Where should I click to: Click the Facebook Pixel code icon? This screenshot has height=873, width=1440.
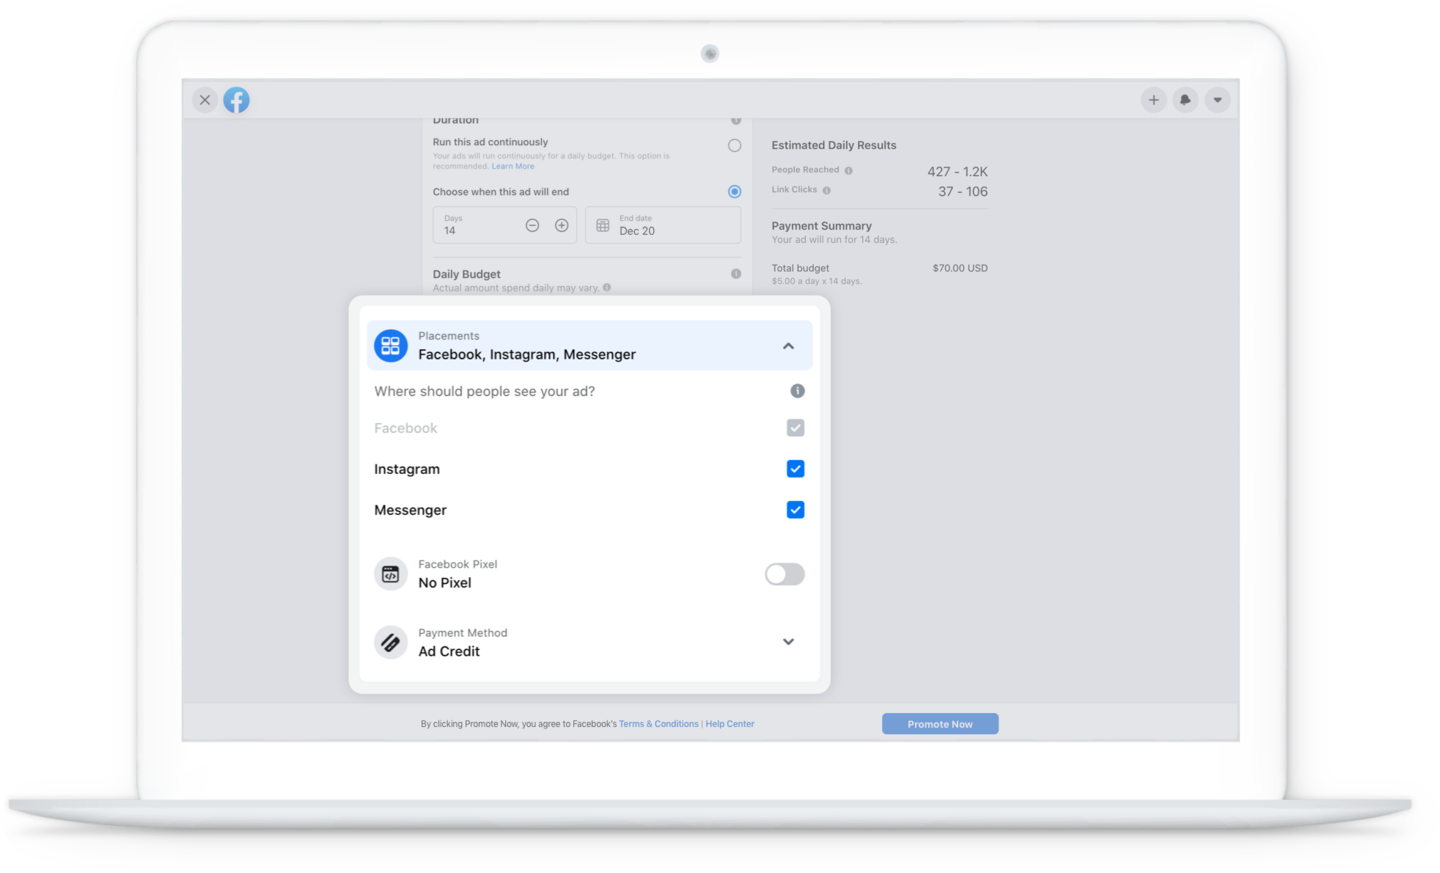click(391, 574)
